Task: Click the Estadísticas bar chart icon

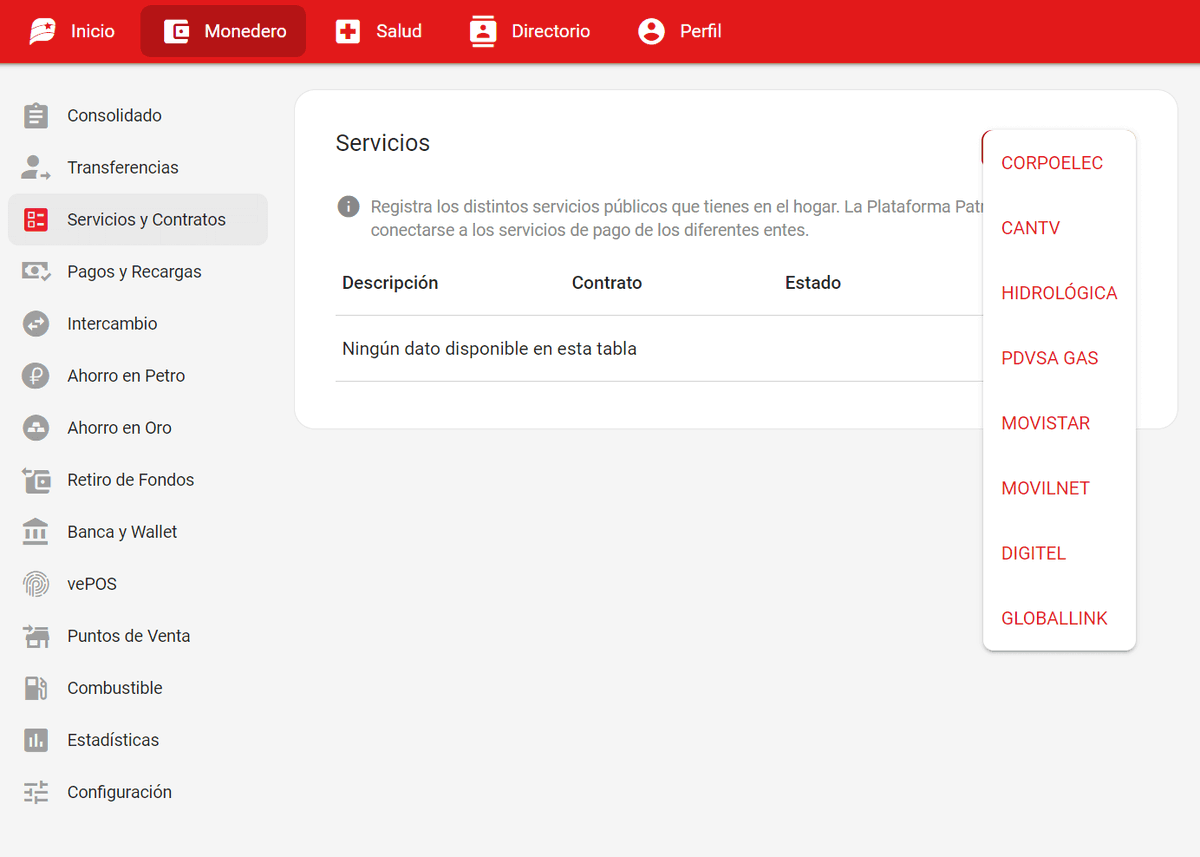Action: [x=36, y=740]
